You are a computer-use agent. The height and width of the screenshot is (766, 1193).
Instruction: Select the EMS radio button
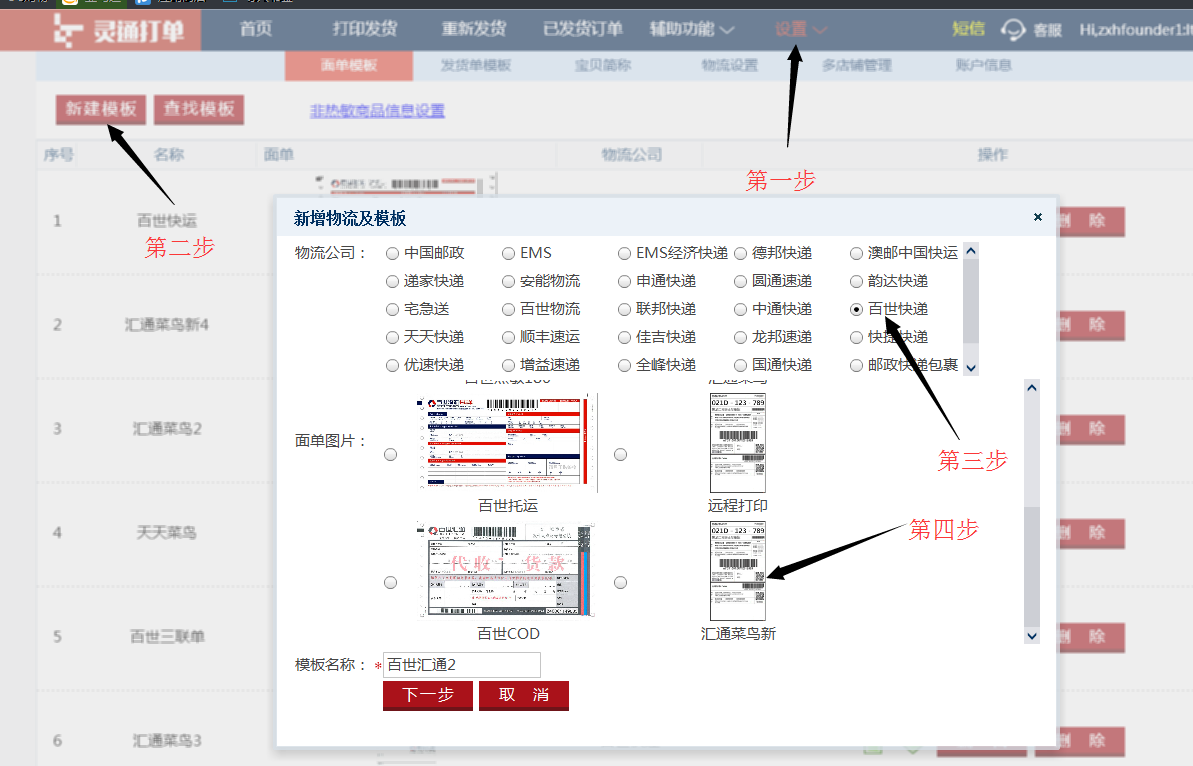pyautogui.click(x=508, y=253)
